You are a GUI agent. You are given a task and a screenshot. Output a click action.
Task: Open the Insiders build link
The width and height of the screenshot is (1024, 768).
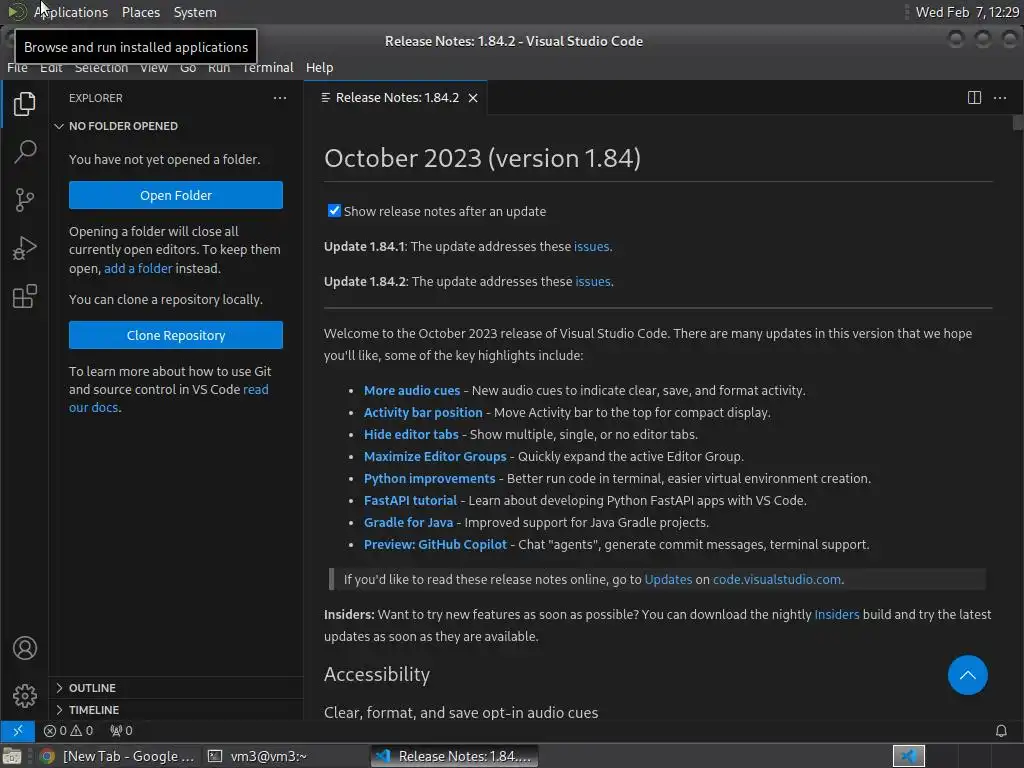[837, 615]
